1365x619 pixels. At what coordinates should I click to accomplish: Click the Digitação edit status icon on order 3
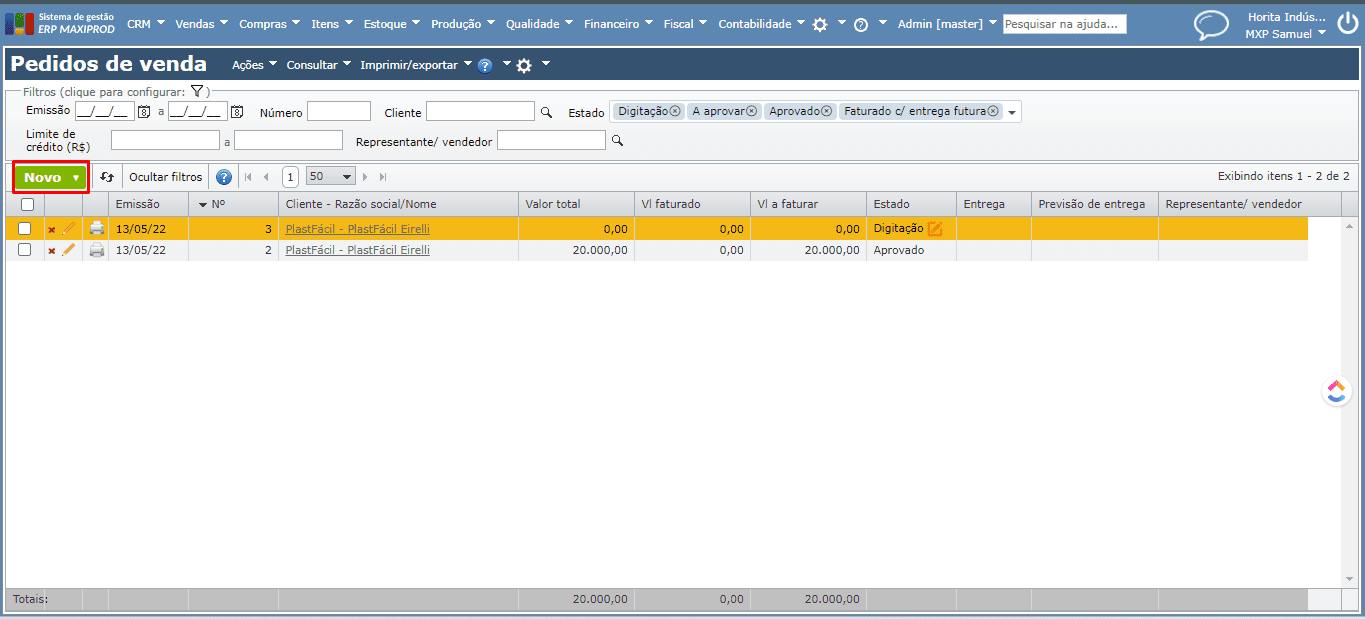935,229
